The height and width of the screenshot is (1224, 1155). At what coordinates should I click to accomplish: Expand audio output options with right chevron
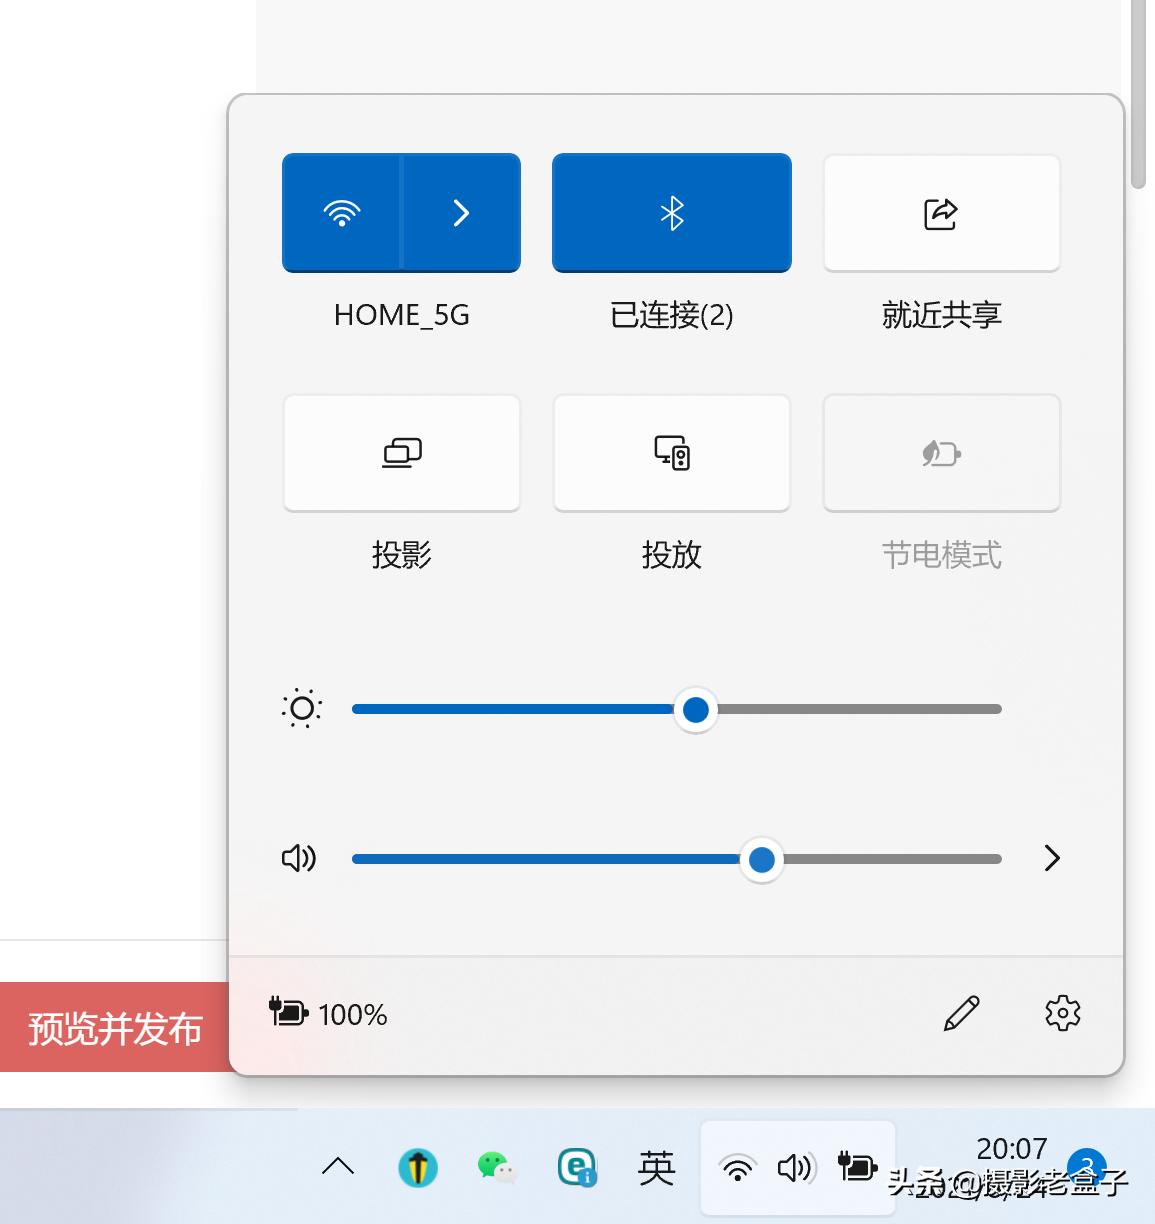click(x=1051, y=858)
